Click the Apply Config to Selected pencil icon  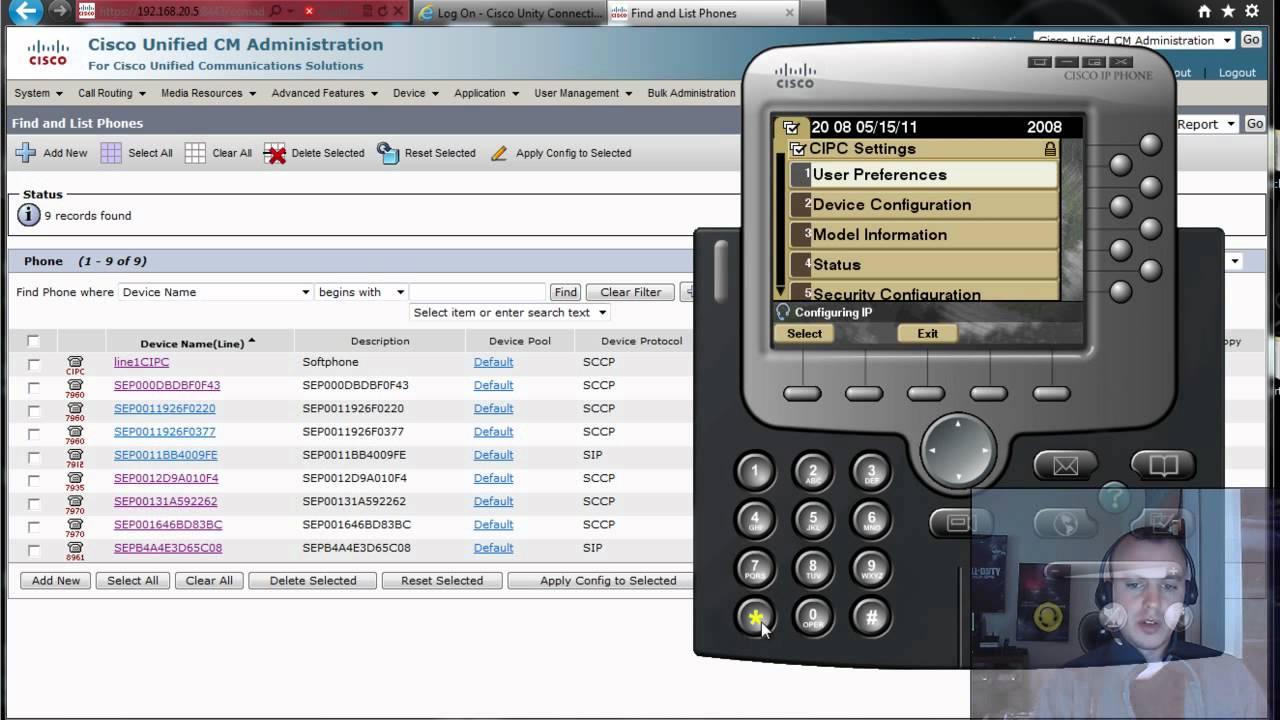(498, 153)
